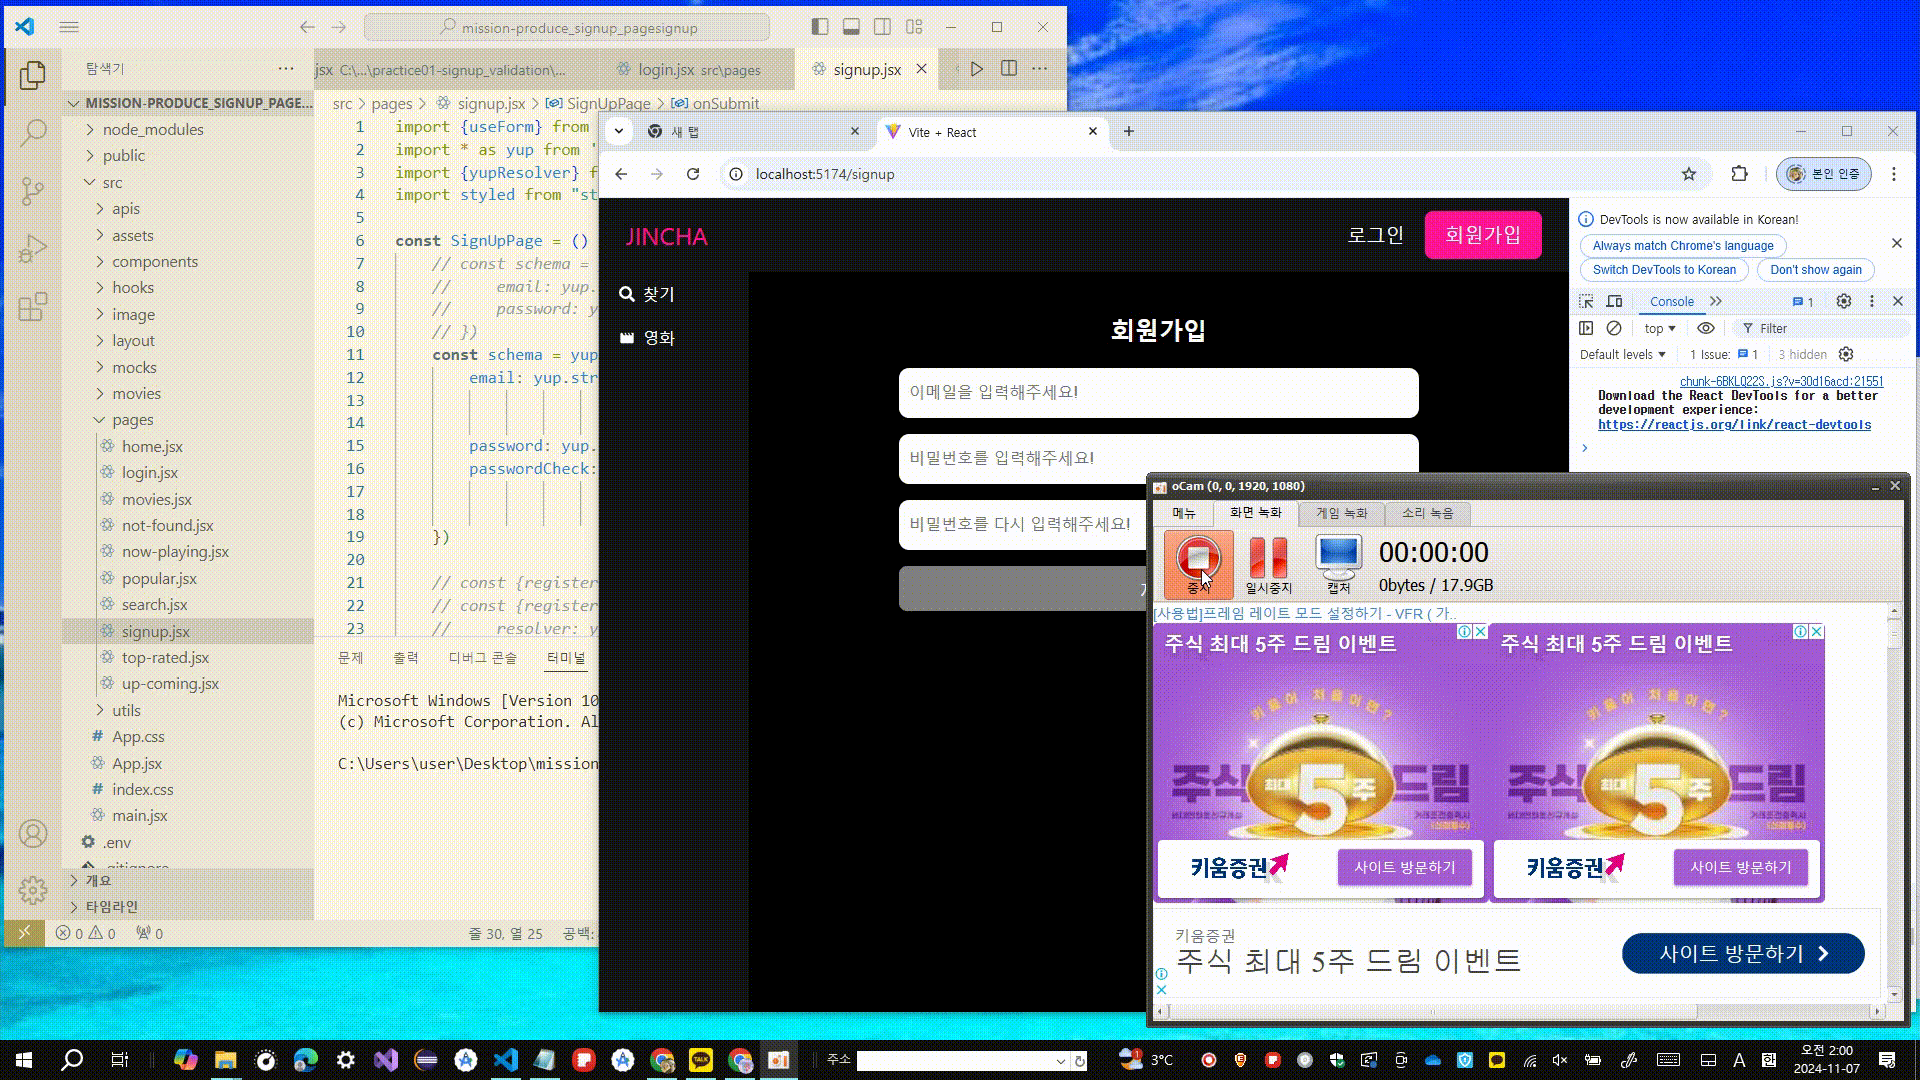The height and width of the screenshot is (1080, 1920).
Task: Click the email input field
Action: (1158, 392)
